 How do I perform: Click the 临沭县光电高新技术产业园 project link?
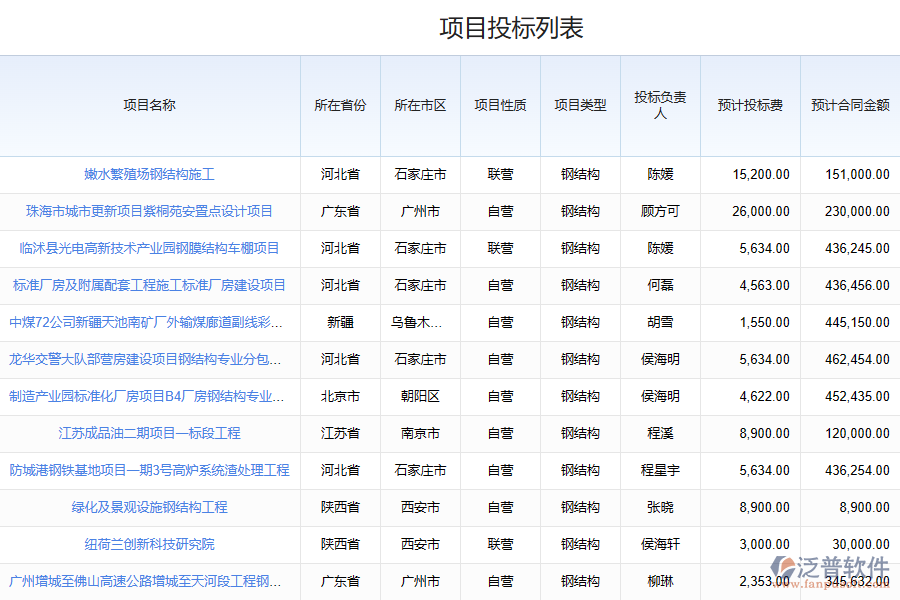[x=150, y=248]
